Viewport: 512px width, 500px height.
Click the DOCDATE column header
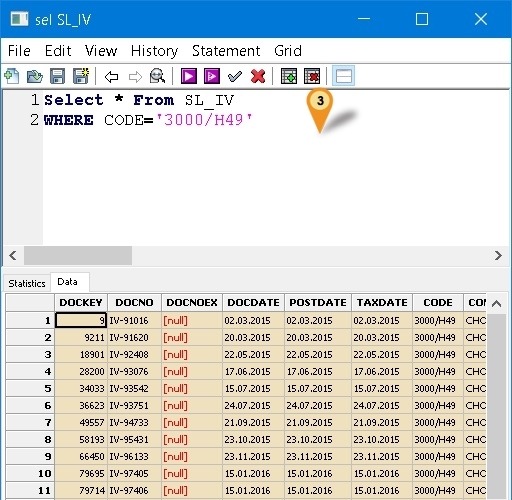coord(253,303)
